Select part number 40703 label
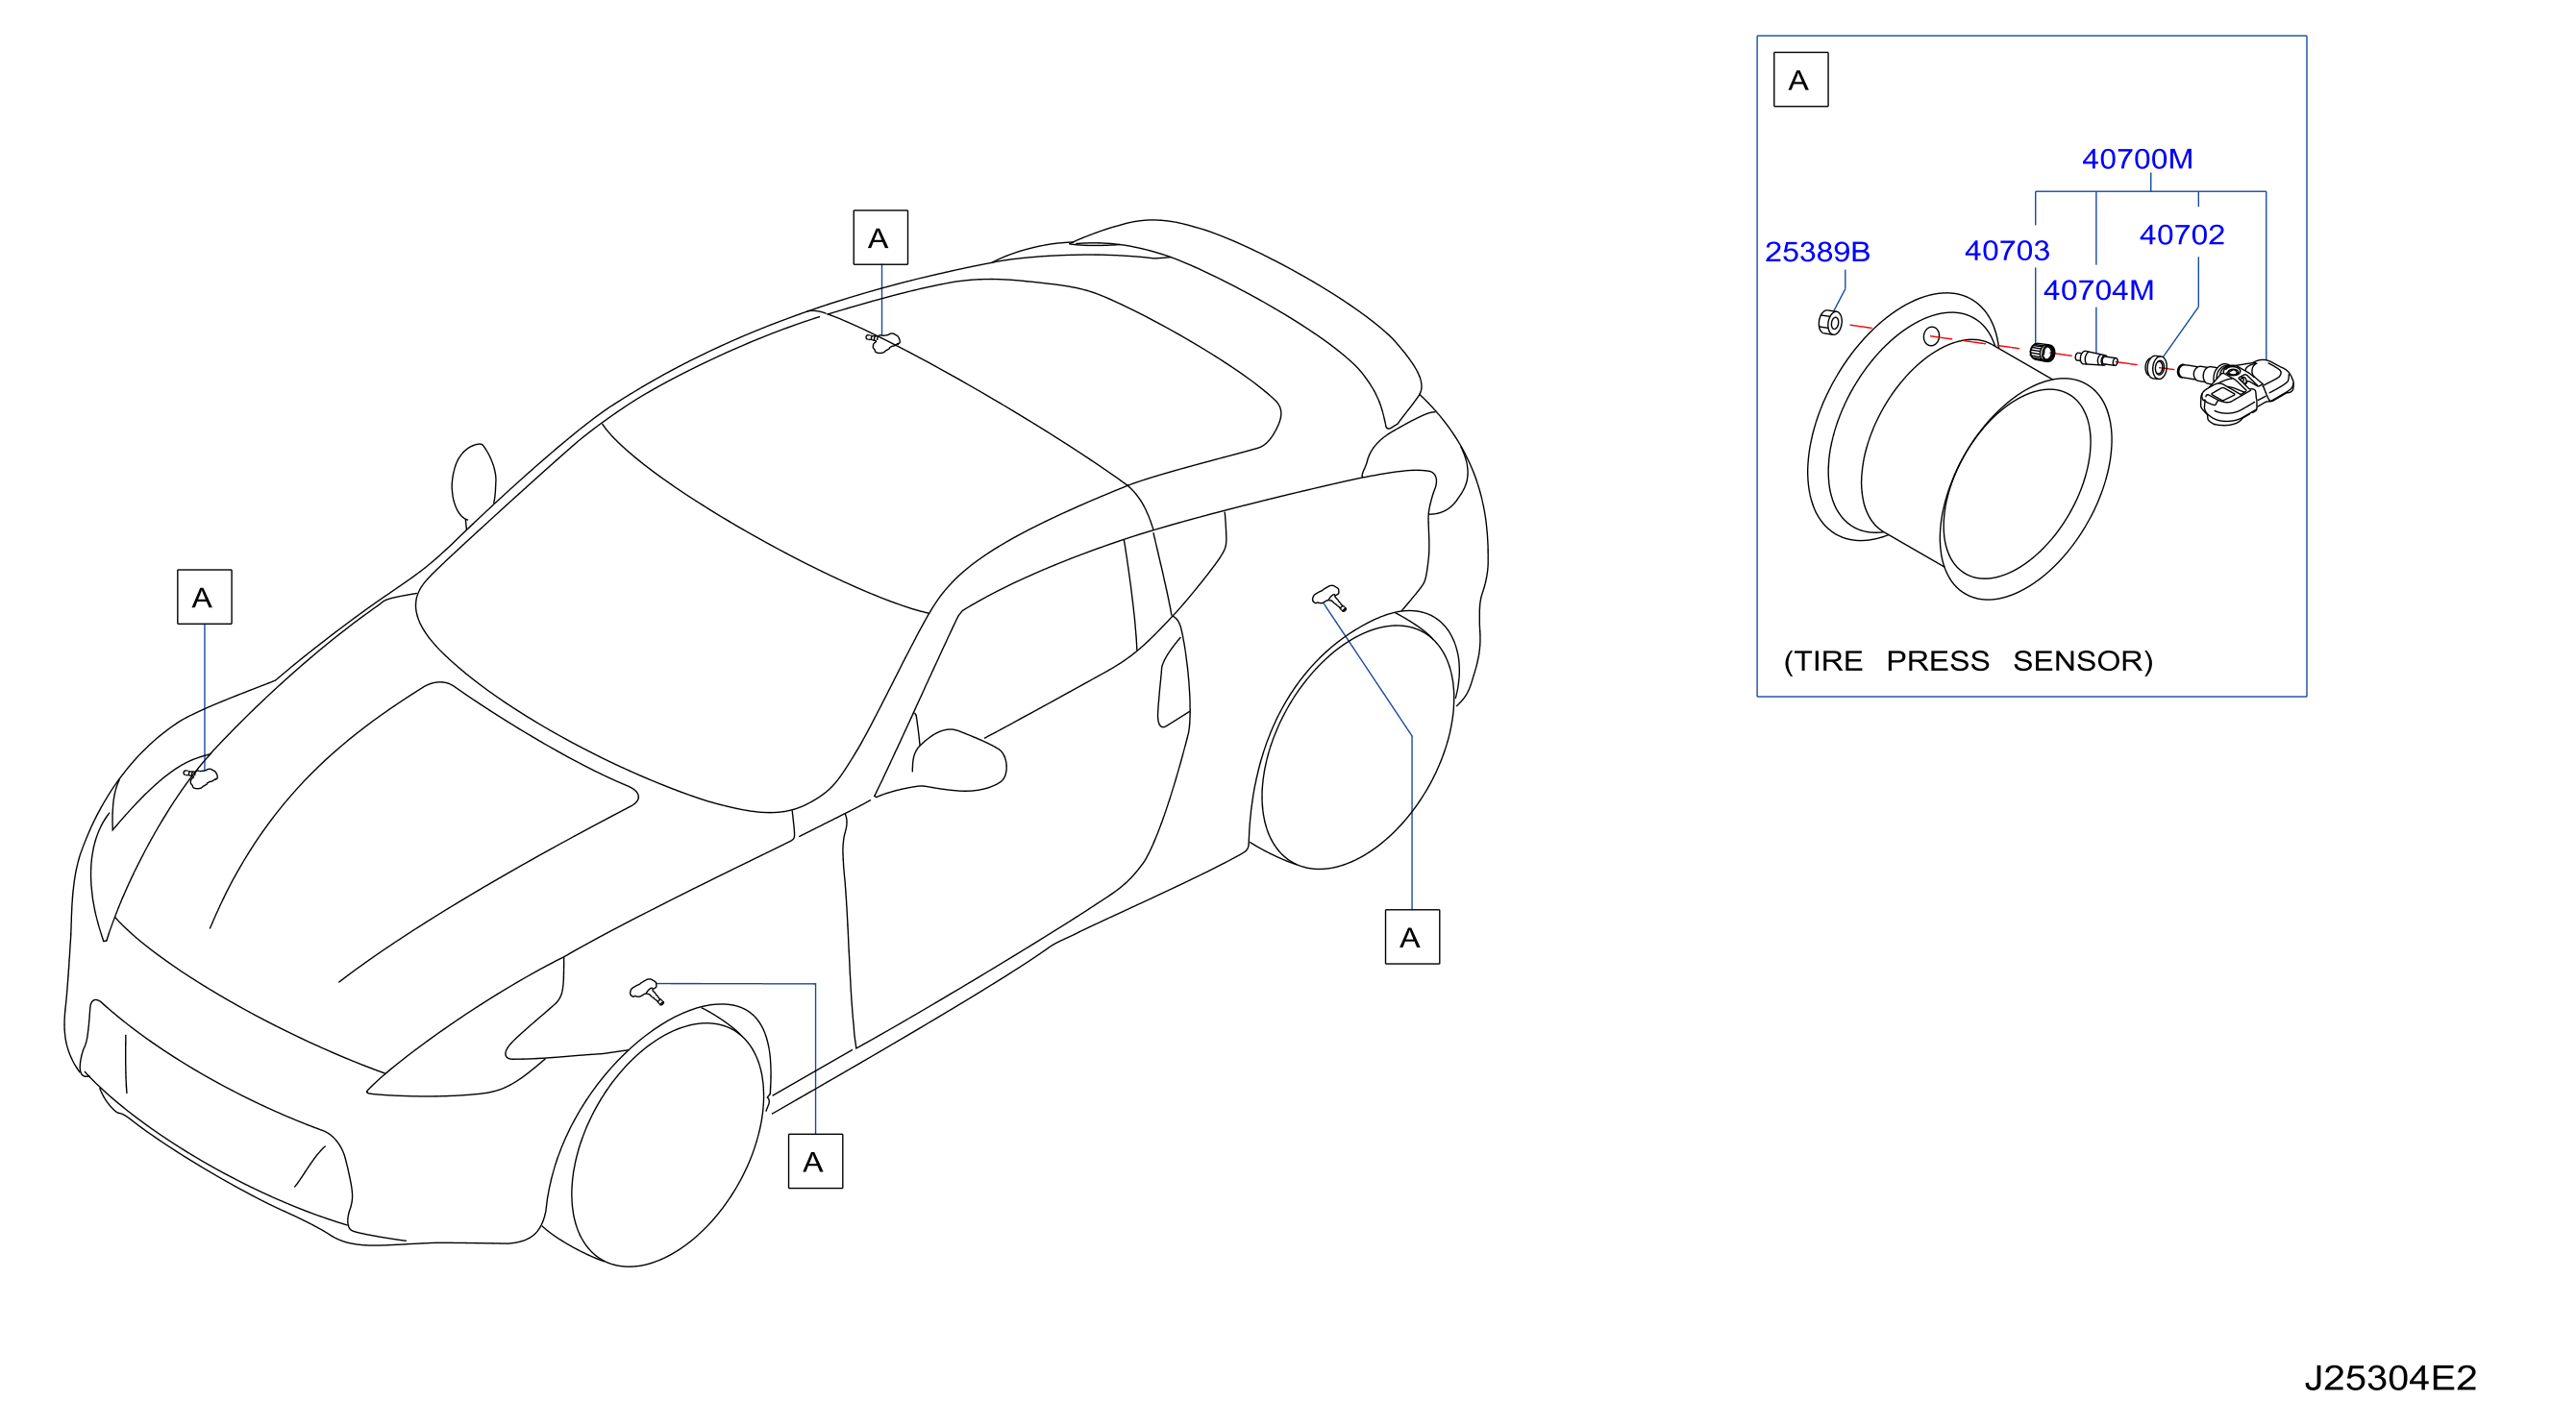 pyautogui.click(x=2007, y=251)
